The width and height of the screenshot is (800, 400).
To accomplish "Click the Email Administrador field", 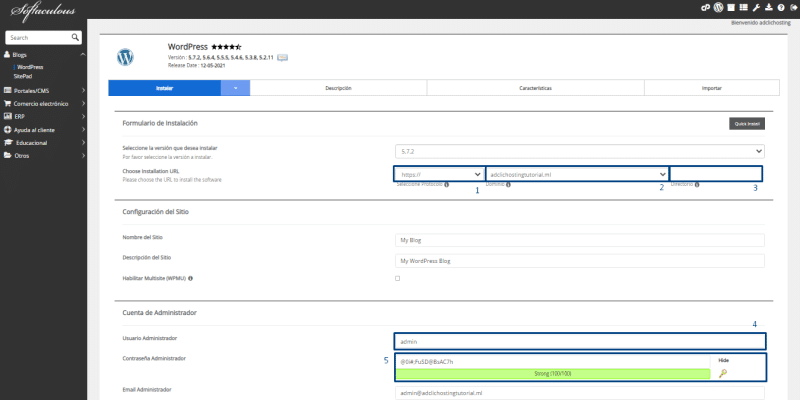I will (580, 393).
